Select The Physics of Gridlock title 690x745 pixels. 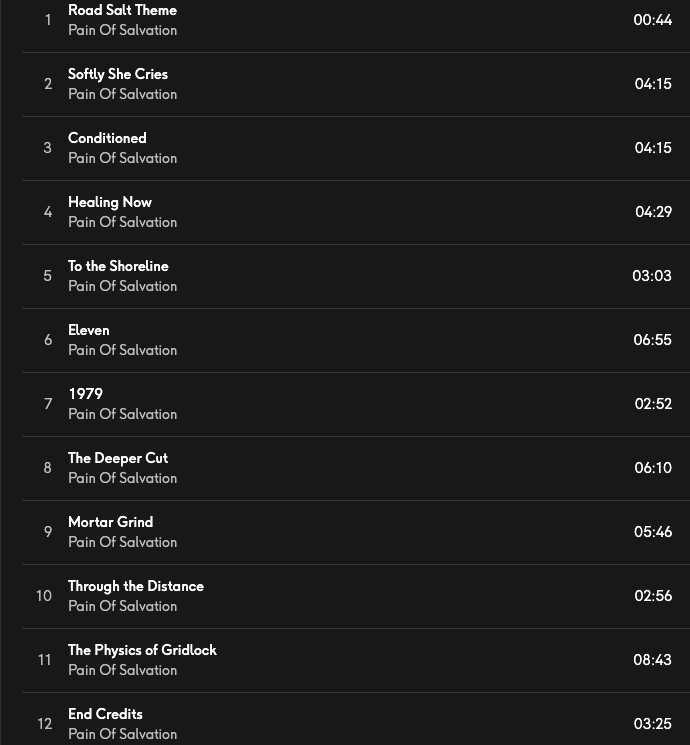pyautogui.click(x=142, y=650)
